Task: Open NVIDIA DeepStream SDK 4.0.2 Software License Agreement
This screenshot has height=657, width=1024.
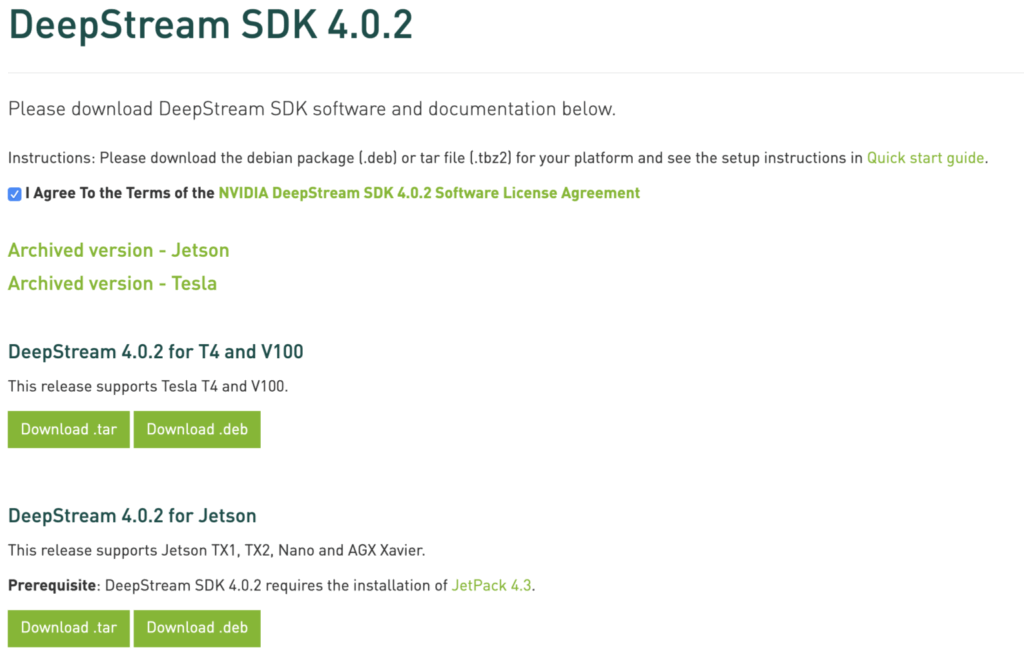Action: [429, 193]
